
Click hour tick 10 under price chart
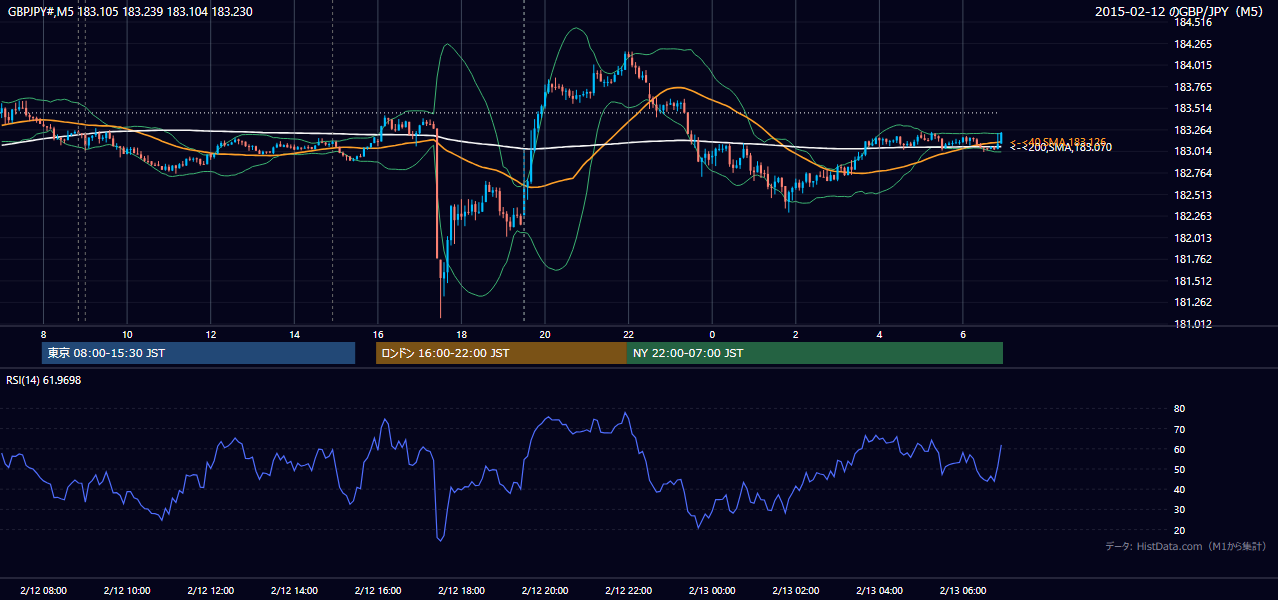click(x=127, y=334)
